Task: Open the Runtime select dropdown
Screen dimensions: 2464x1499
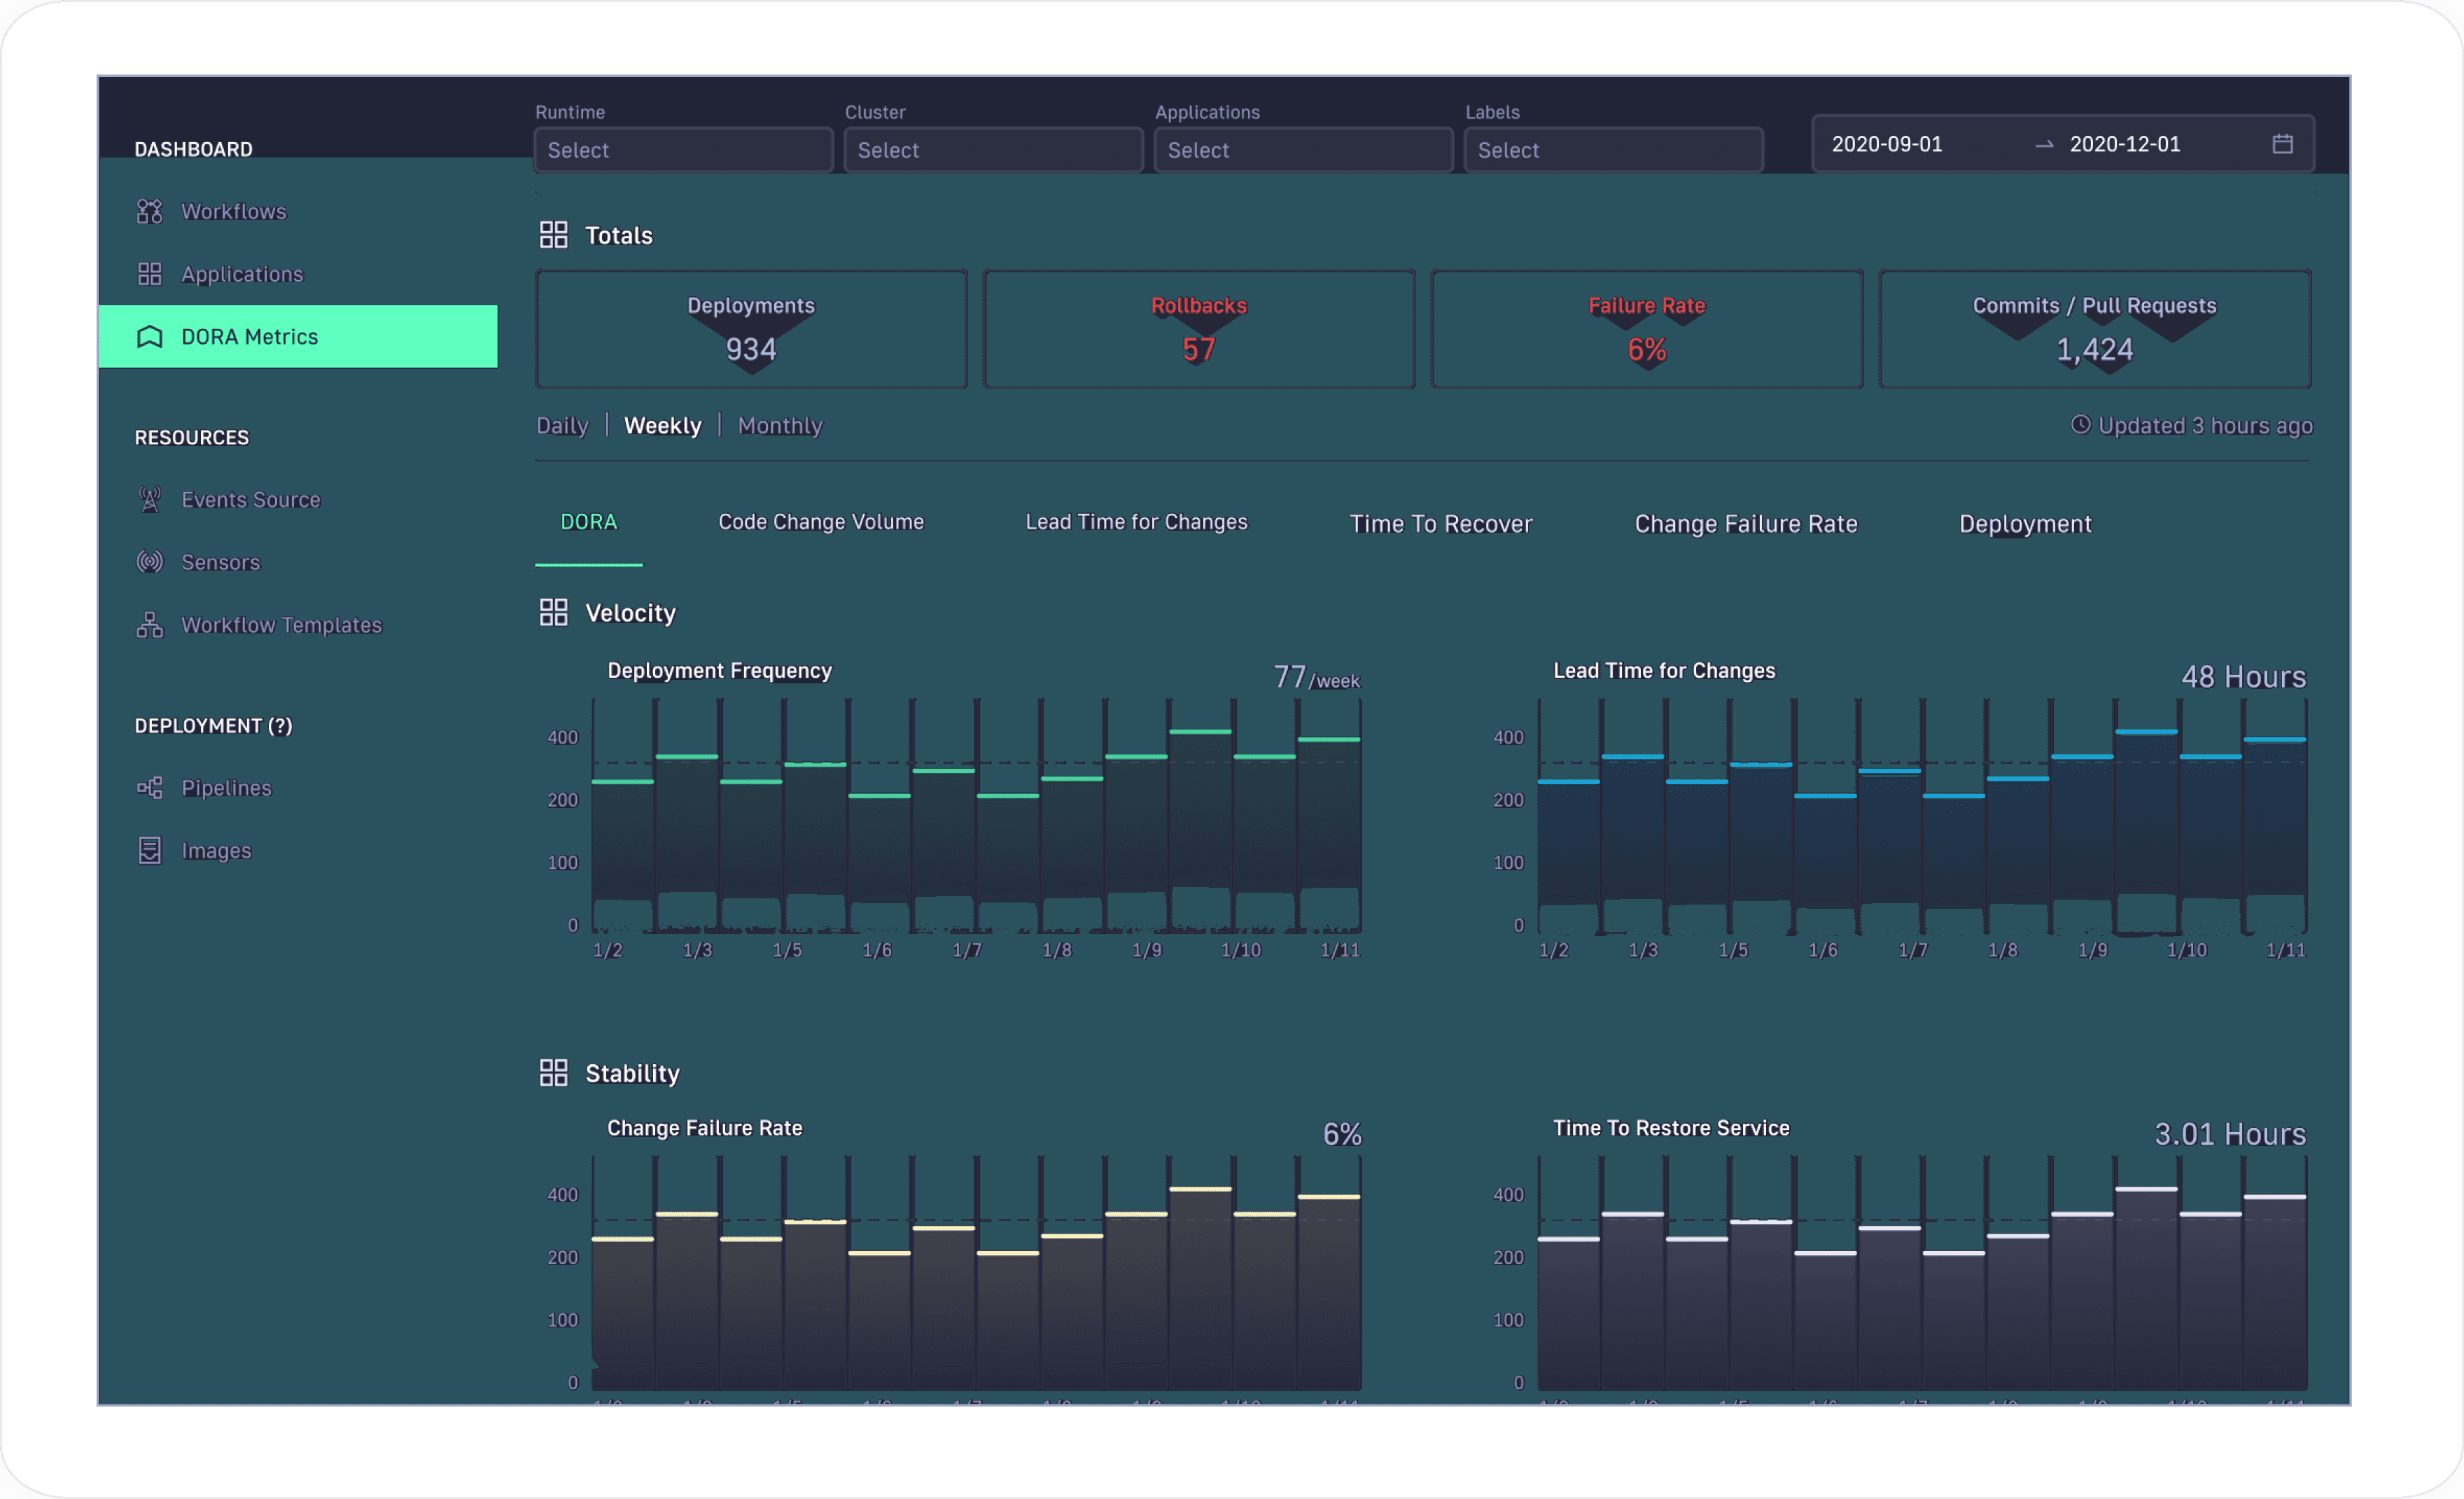Action: pyautogui.click(x=683, y=150)
